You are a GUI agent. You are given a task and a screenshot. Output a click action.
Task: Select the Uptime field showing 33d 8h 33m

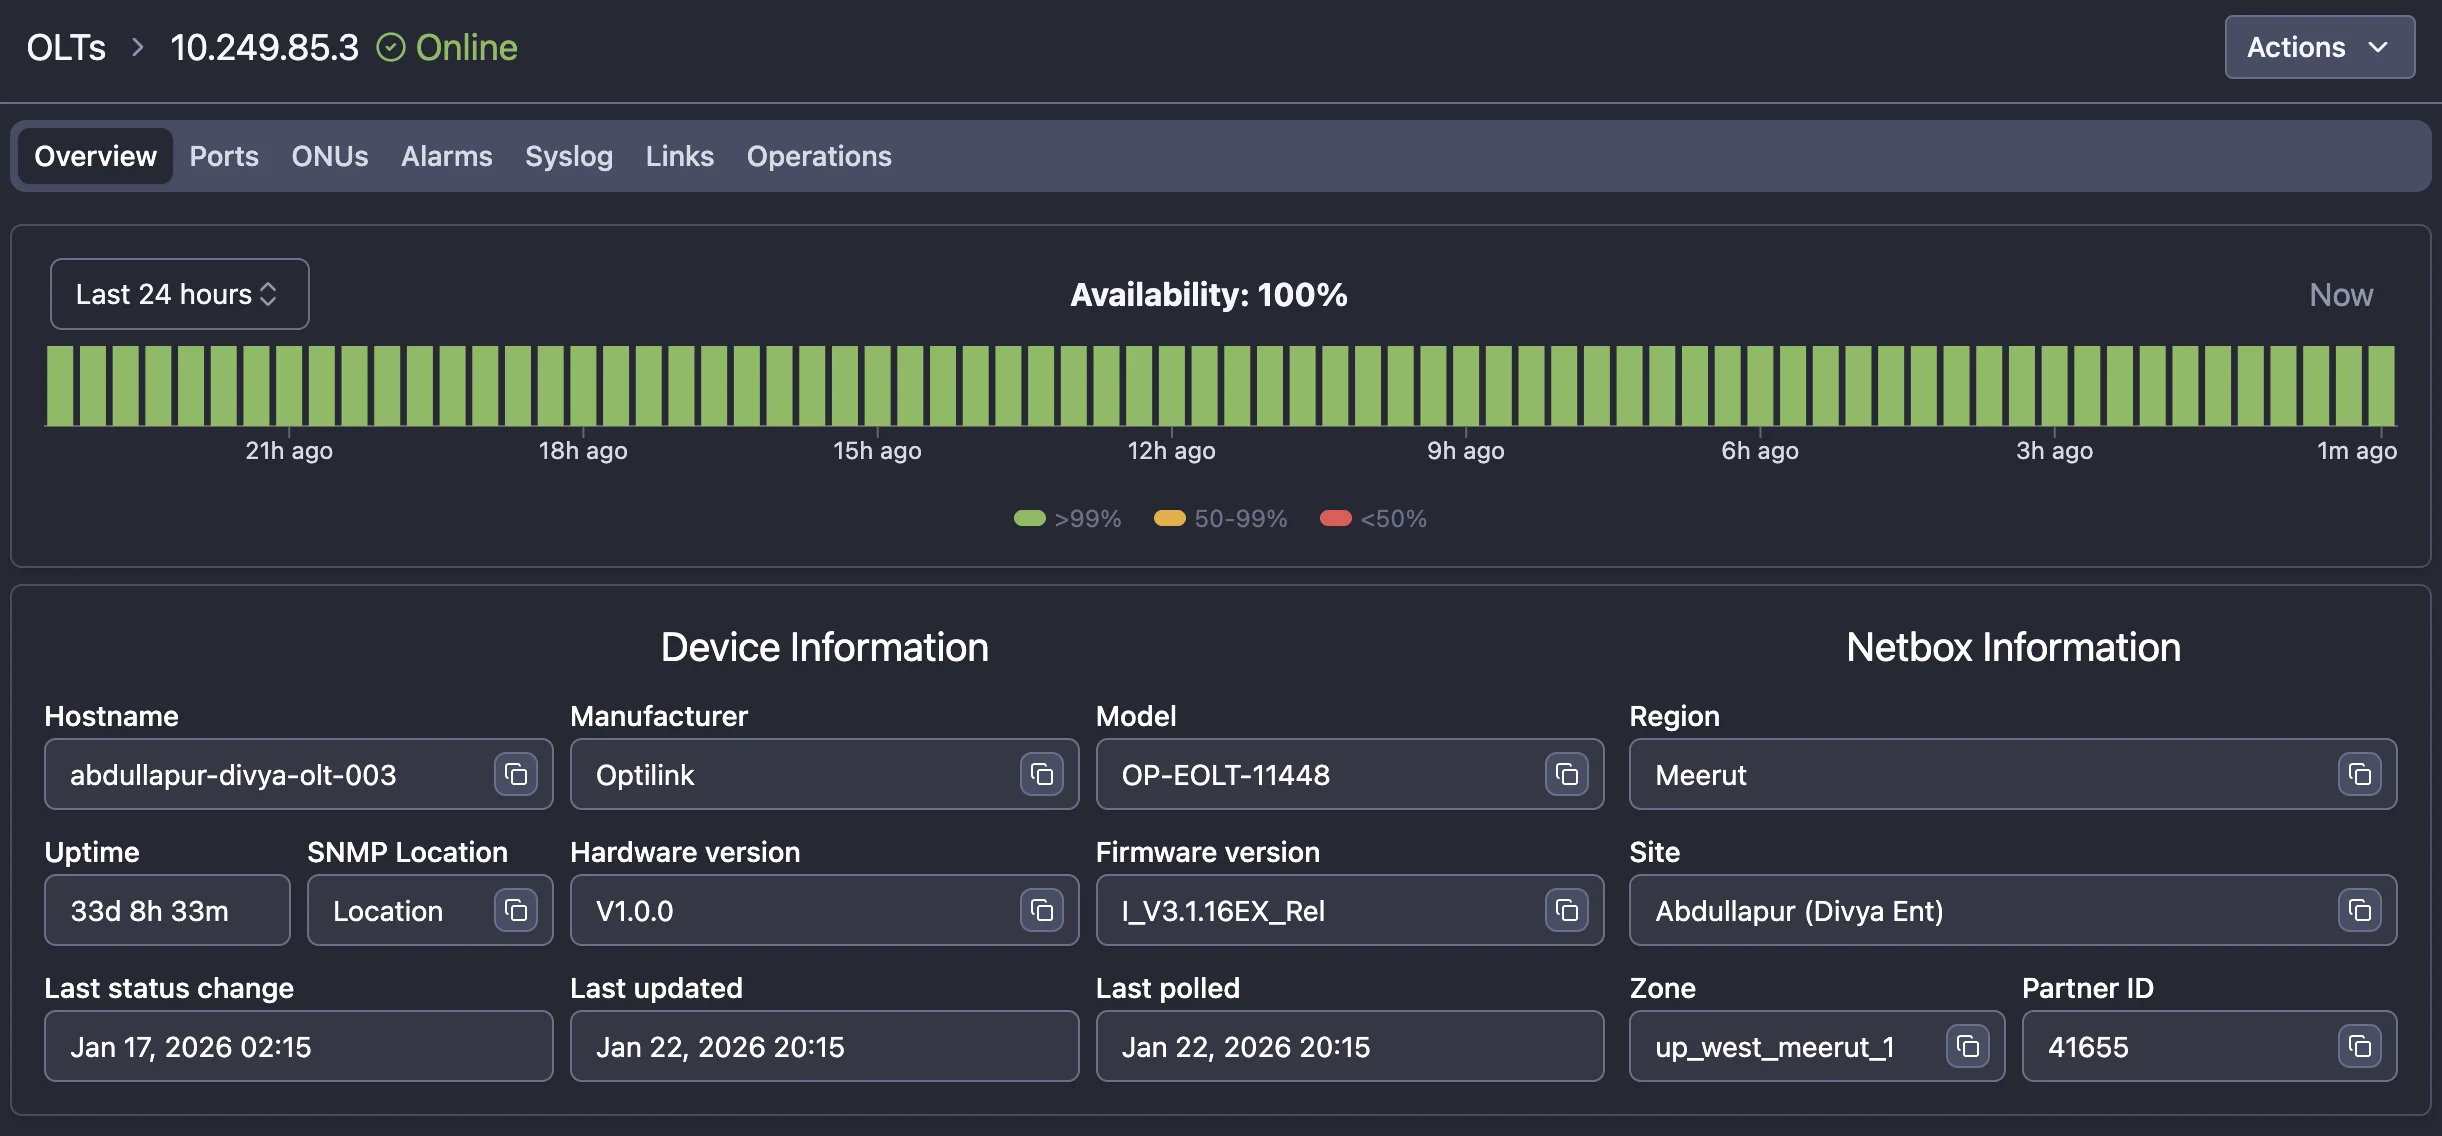167,910
